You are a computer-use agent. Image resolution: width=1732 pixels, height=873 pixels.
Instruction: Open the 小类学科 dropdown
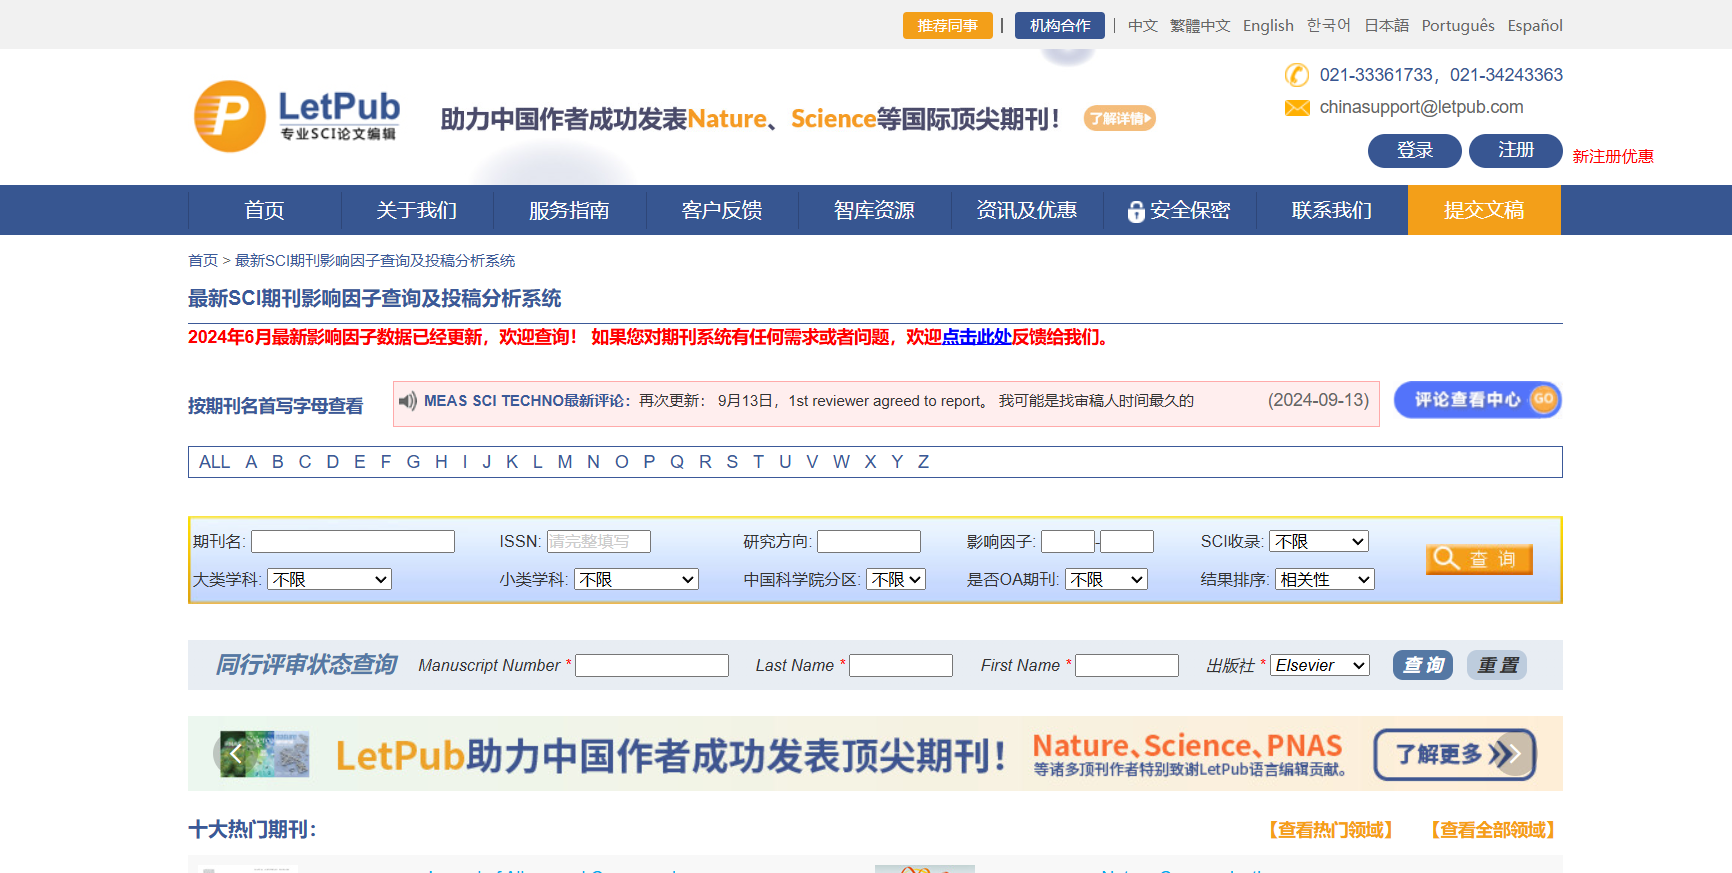(x=636, y=579)
